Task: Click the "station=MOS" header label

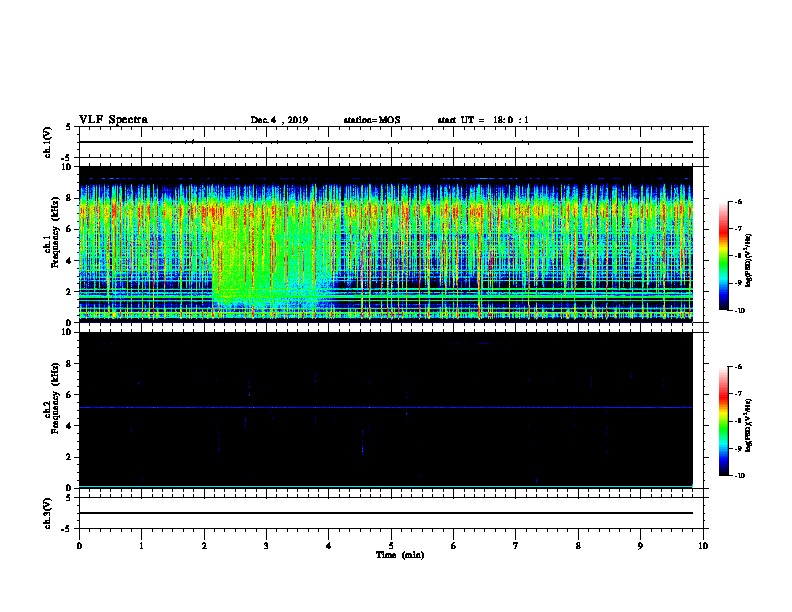Action: [372, 120]
